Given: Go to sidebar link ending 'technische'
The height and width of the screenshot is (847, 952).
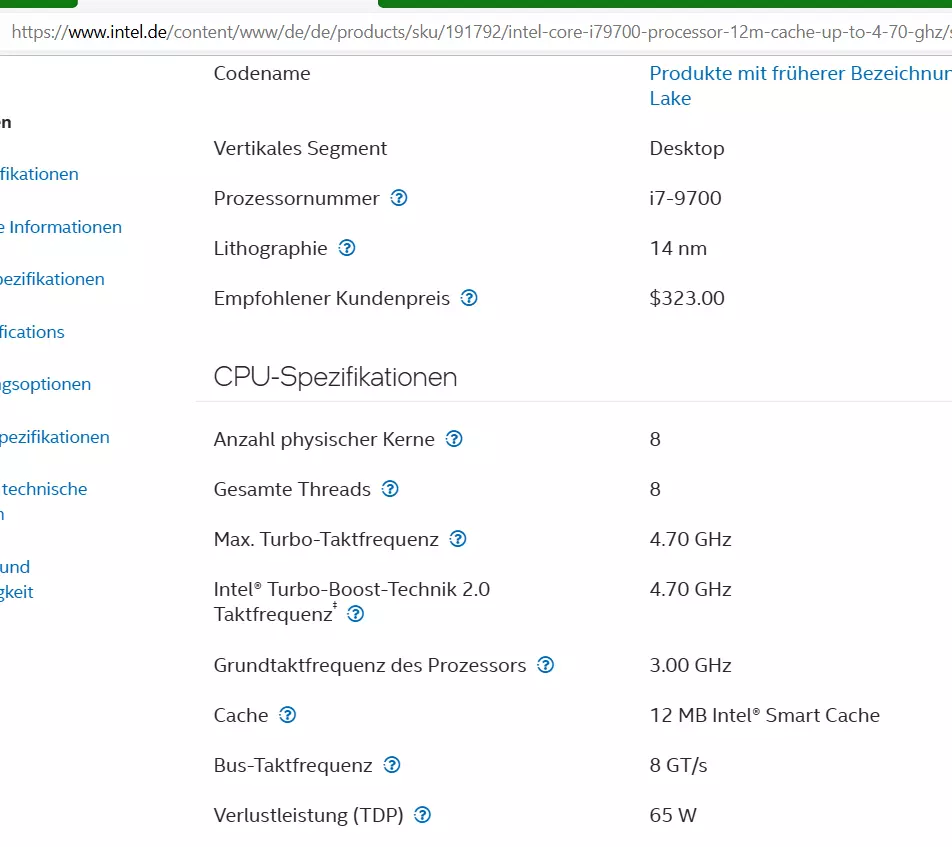Looking at the screenshot, I should [44, 501].
